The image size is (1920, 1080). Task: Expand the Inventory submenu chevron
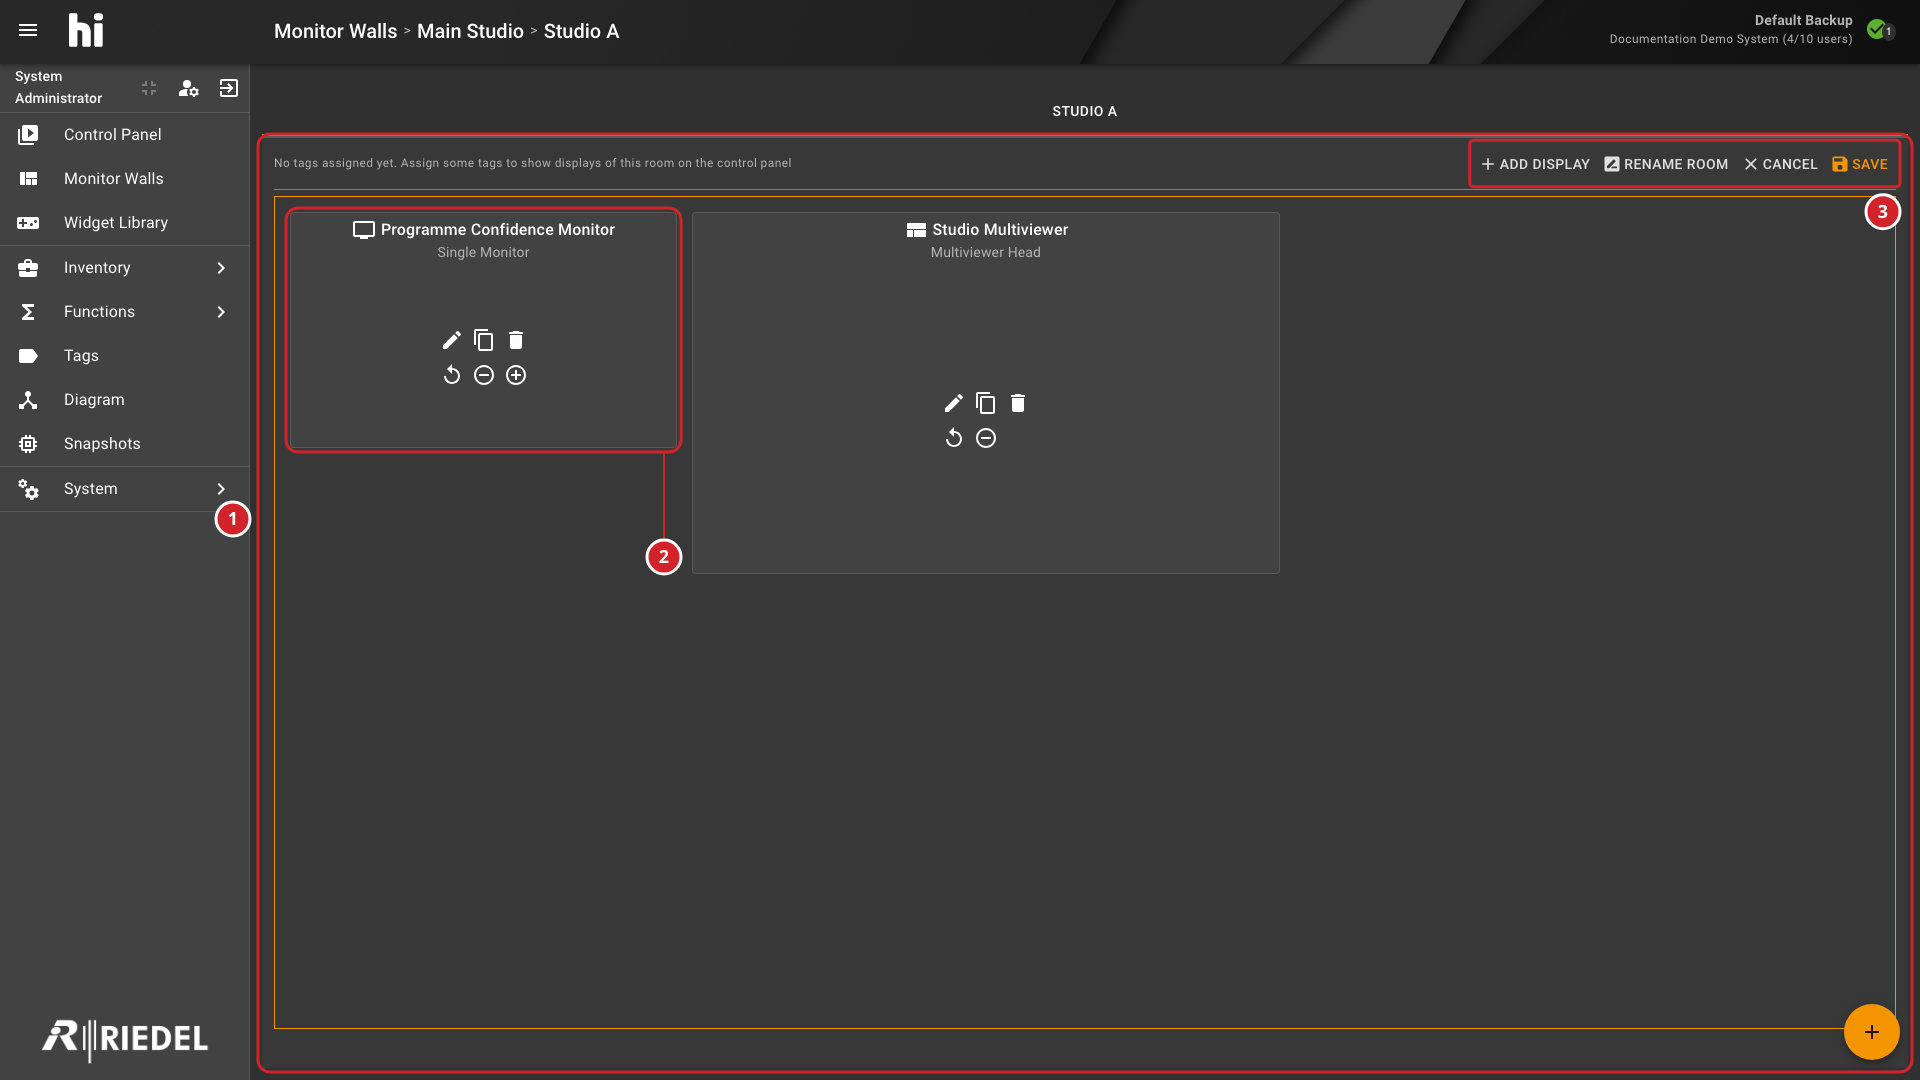(221, 268)
